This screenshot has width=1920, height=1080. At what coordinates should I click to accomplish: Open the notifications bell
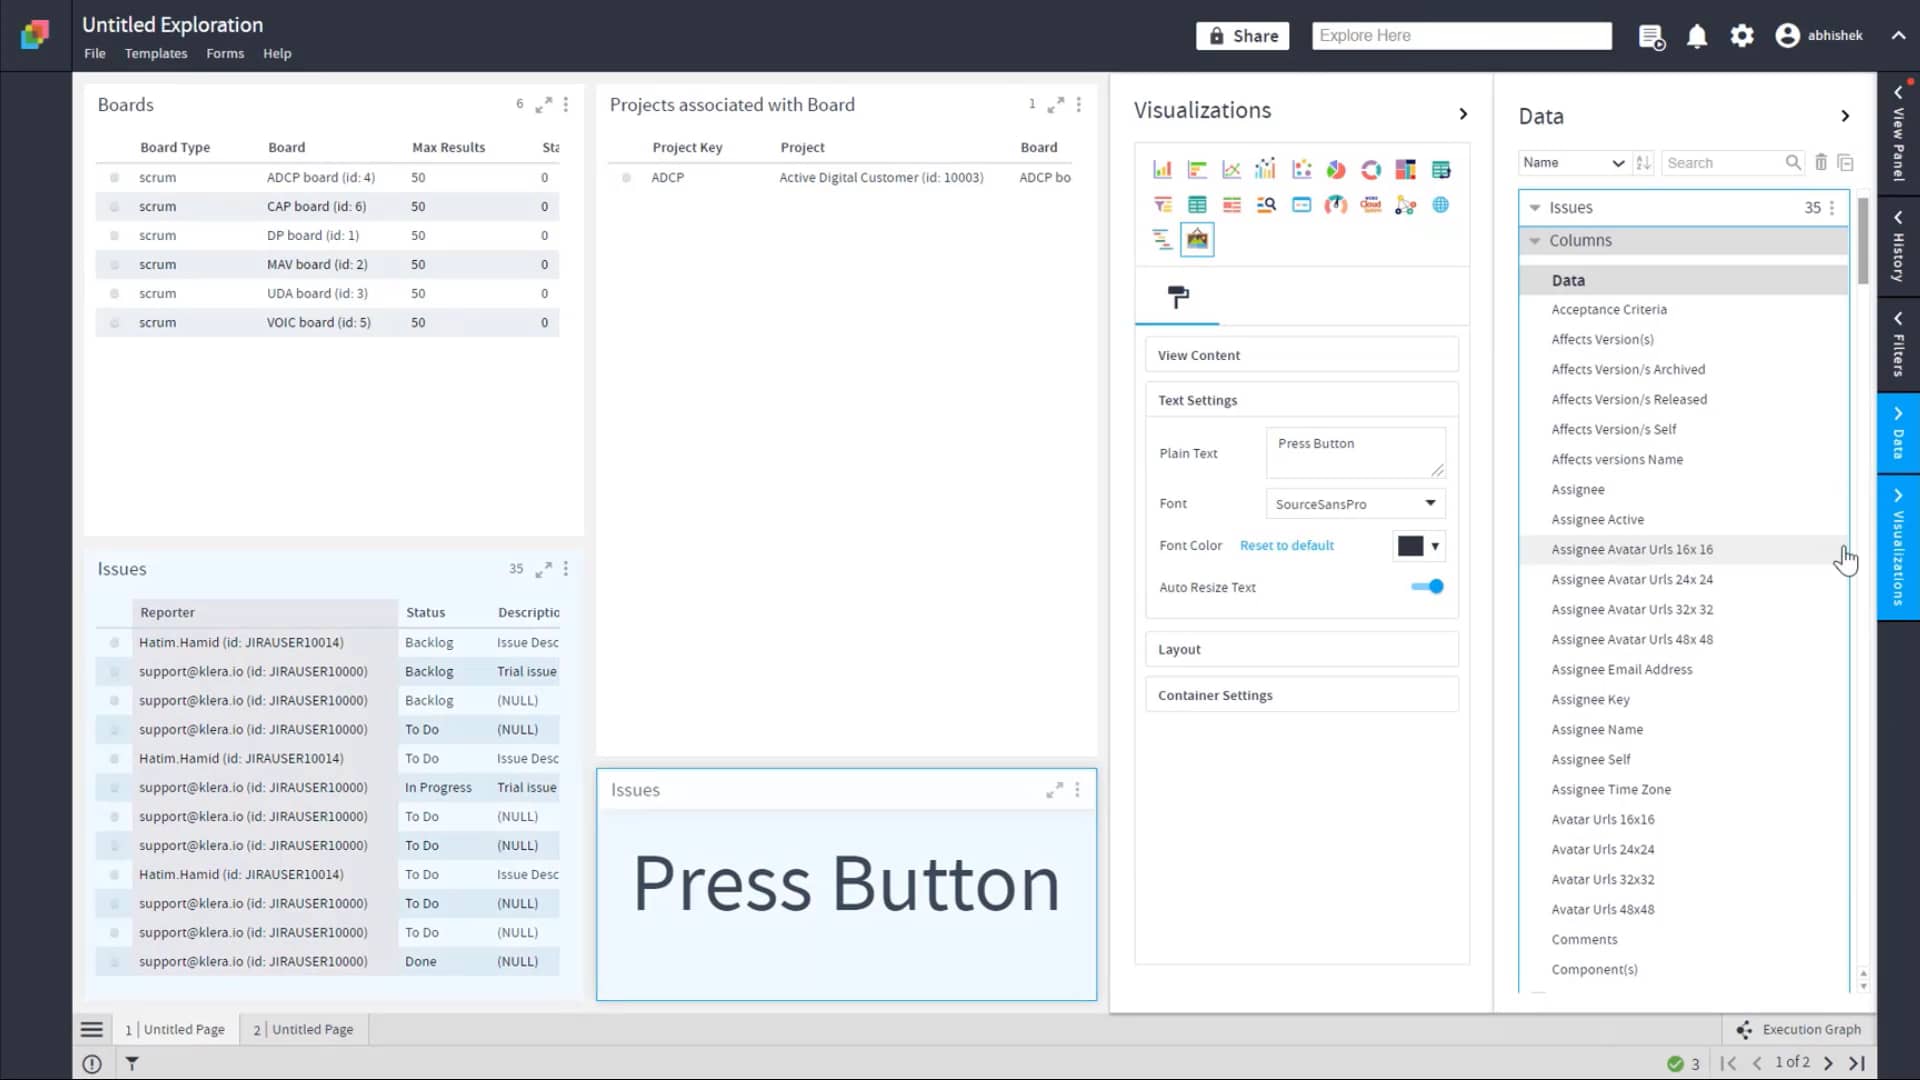1697,37
